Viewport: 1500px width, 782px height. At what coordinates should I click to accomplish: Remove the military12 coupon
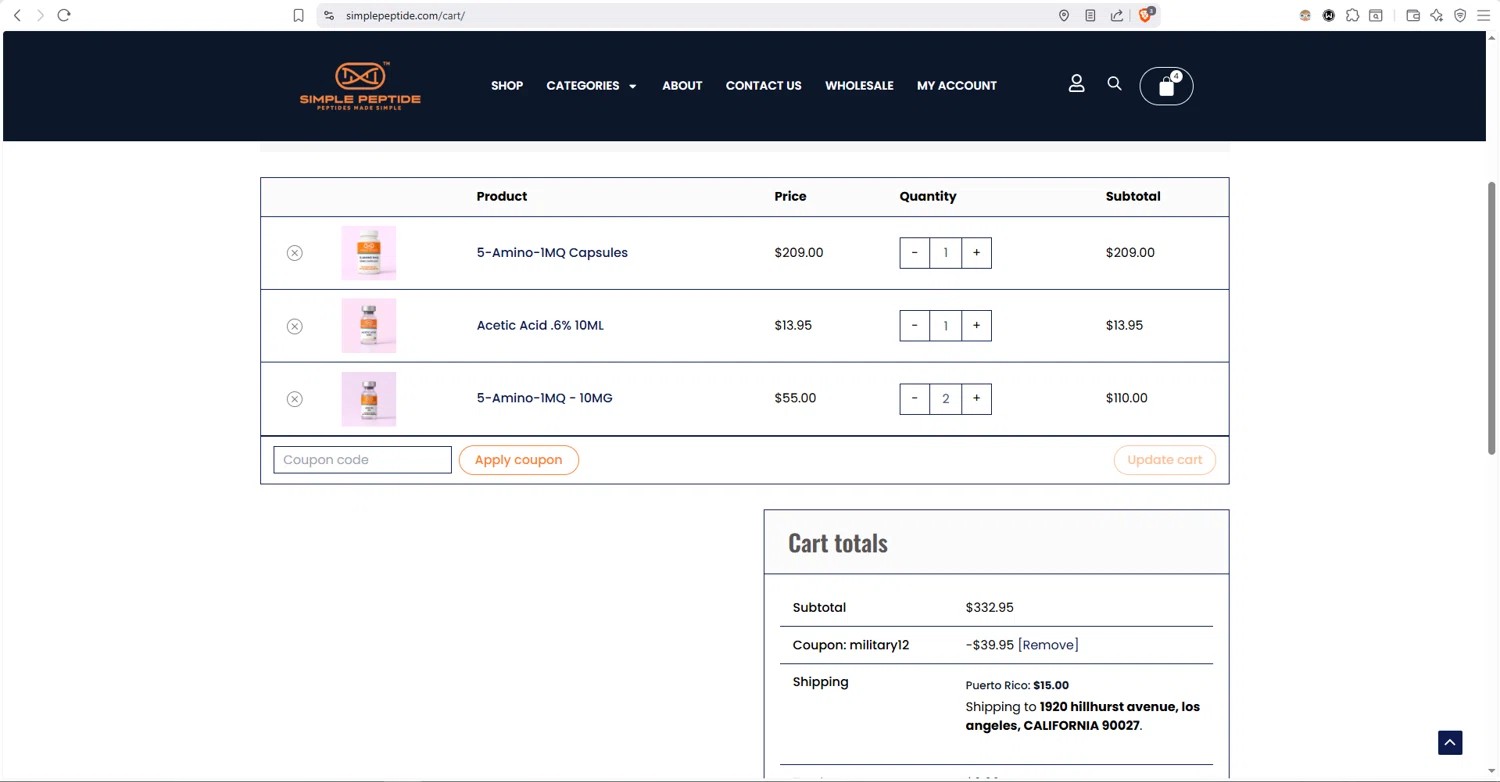click(1048, 645)
